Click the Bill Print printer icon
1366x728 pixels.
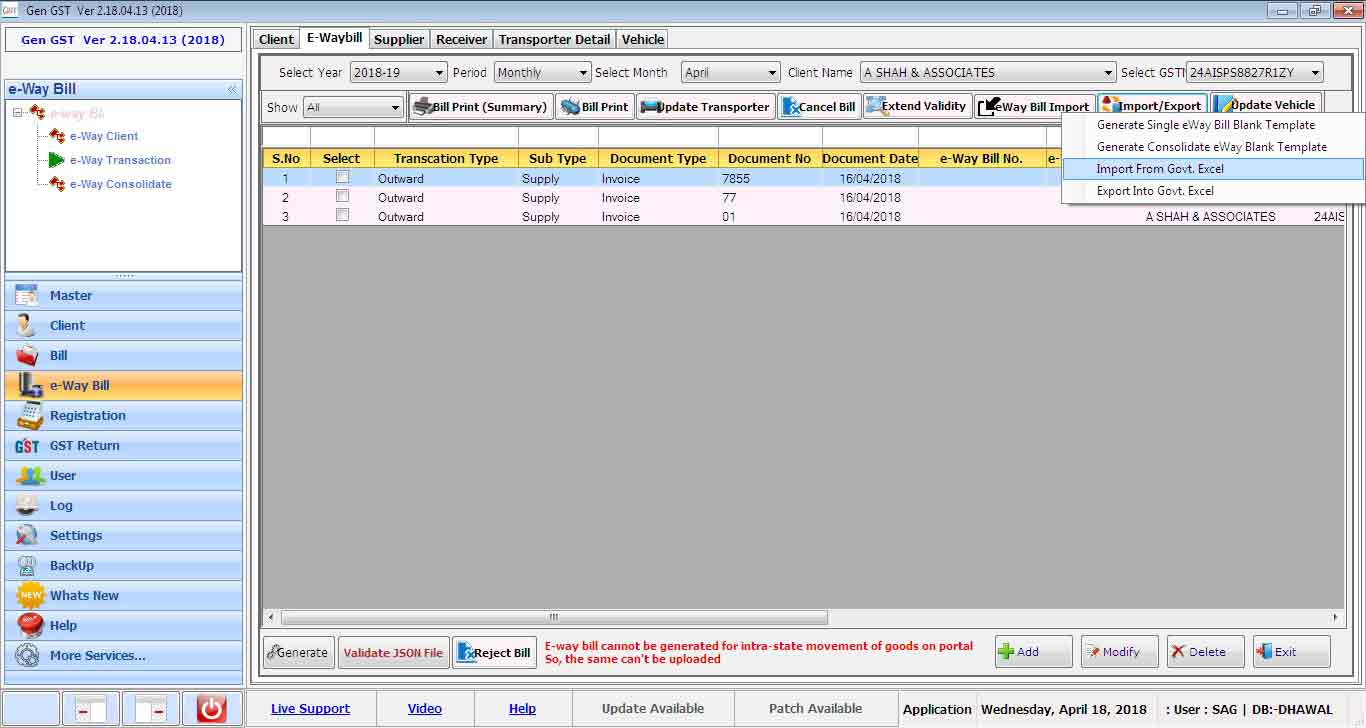pyautogui.click(x=570, y=107)
